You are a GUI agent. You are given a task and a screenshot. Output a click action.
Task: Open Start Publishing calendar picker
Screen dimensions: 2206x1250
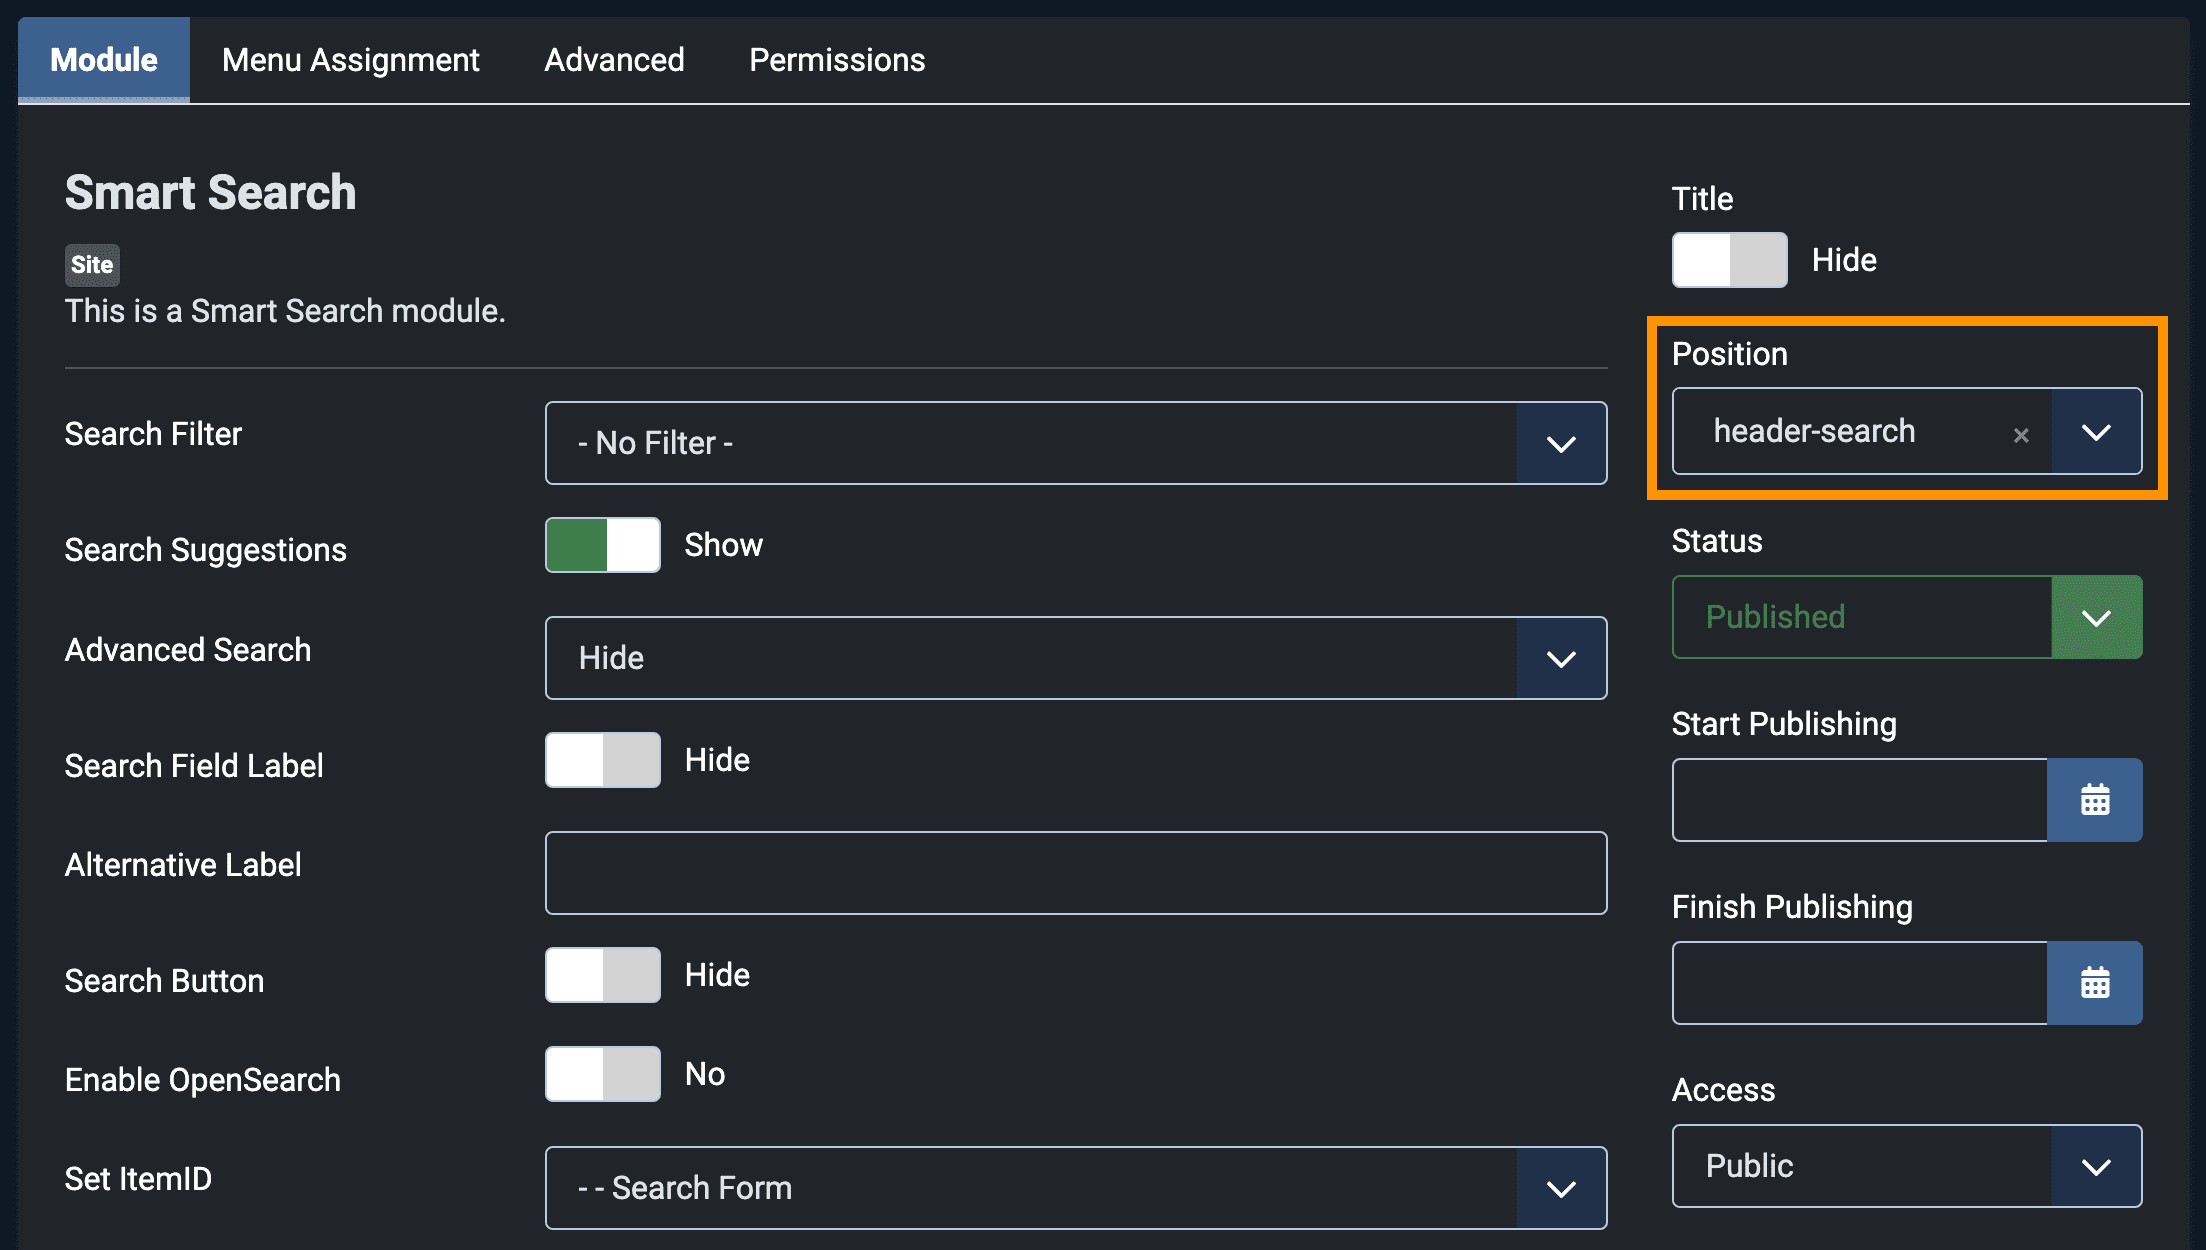2094,800
